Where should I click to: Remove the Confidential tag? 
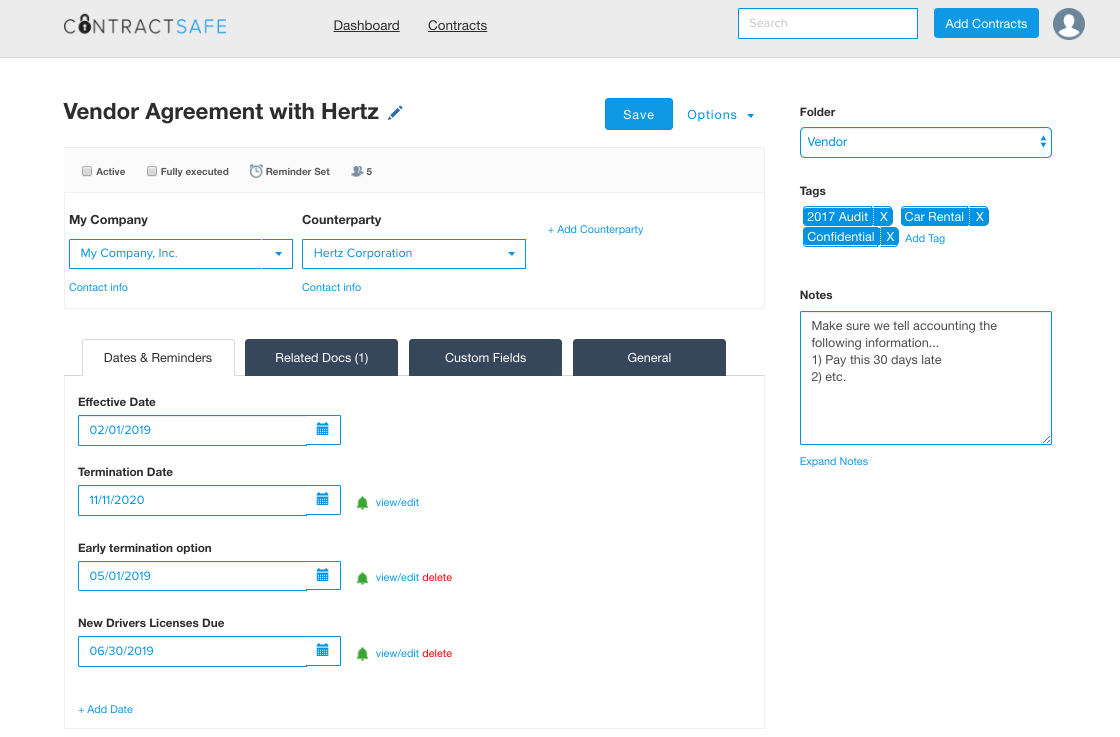[x=890, y=237]
